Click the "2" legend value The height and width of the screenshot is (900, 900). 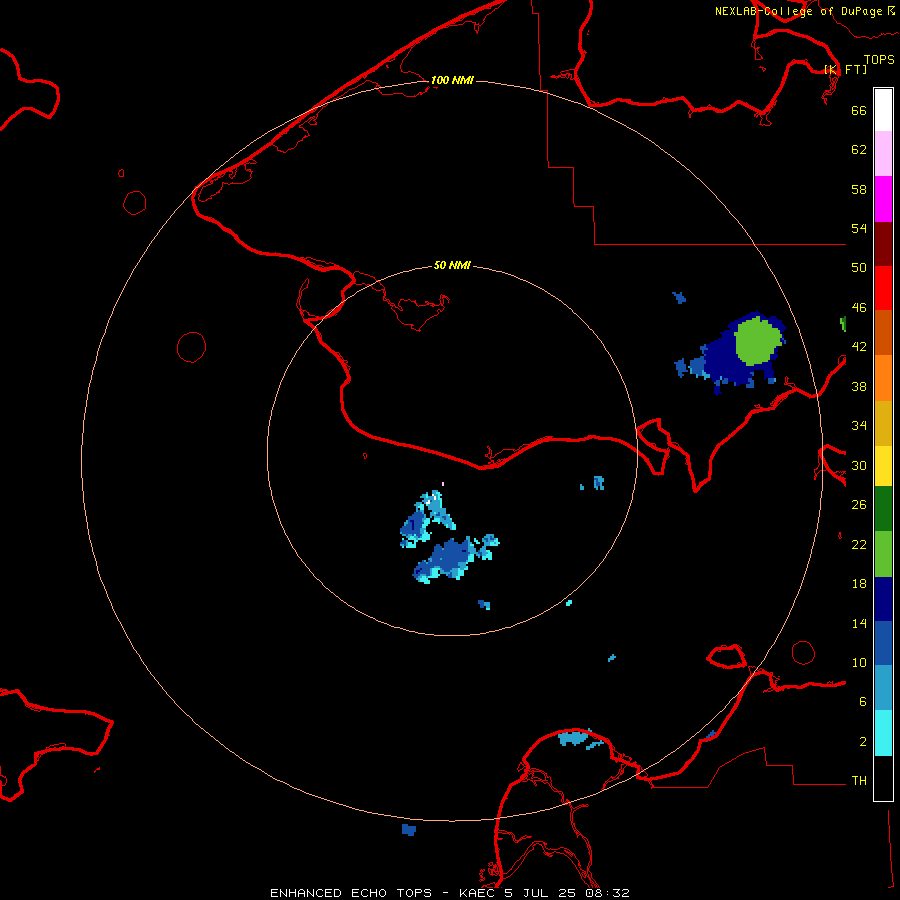(x=862, y=742)
